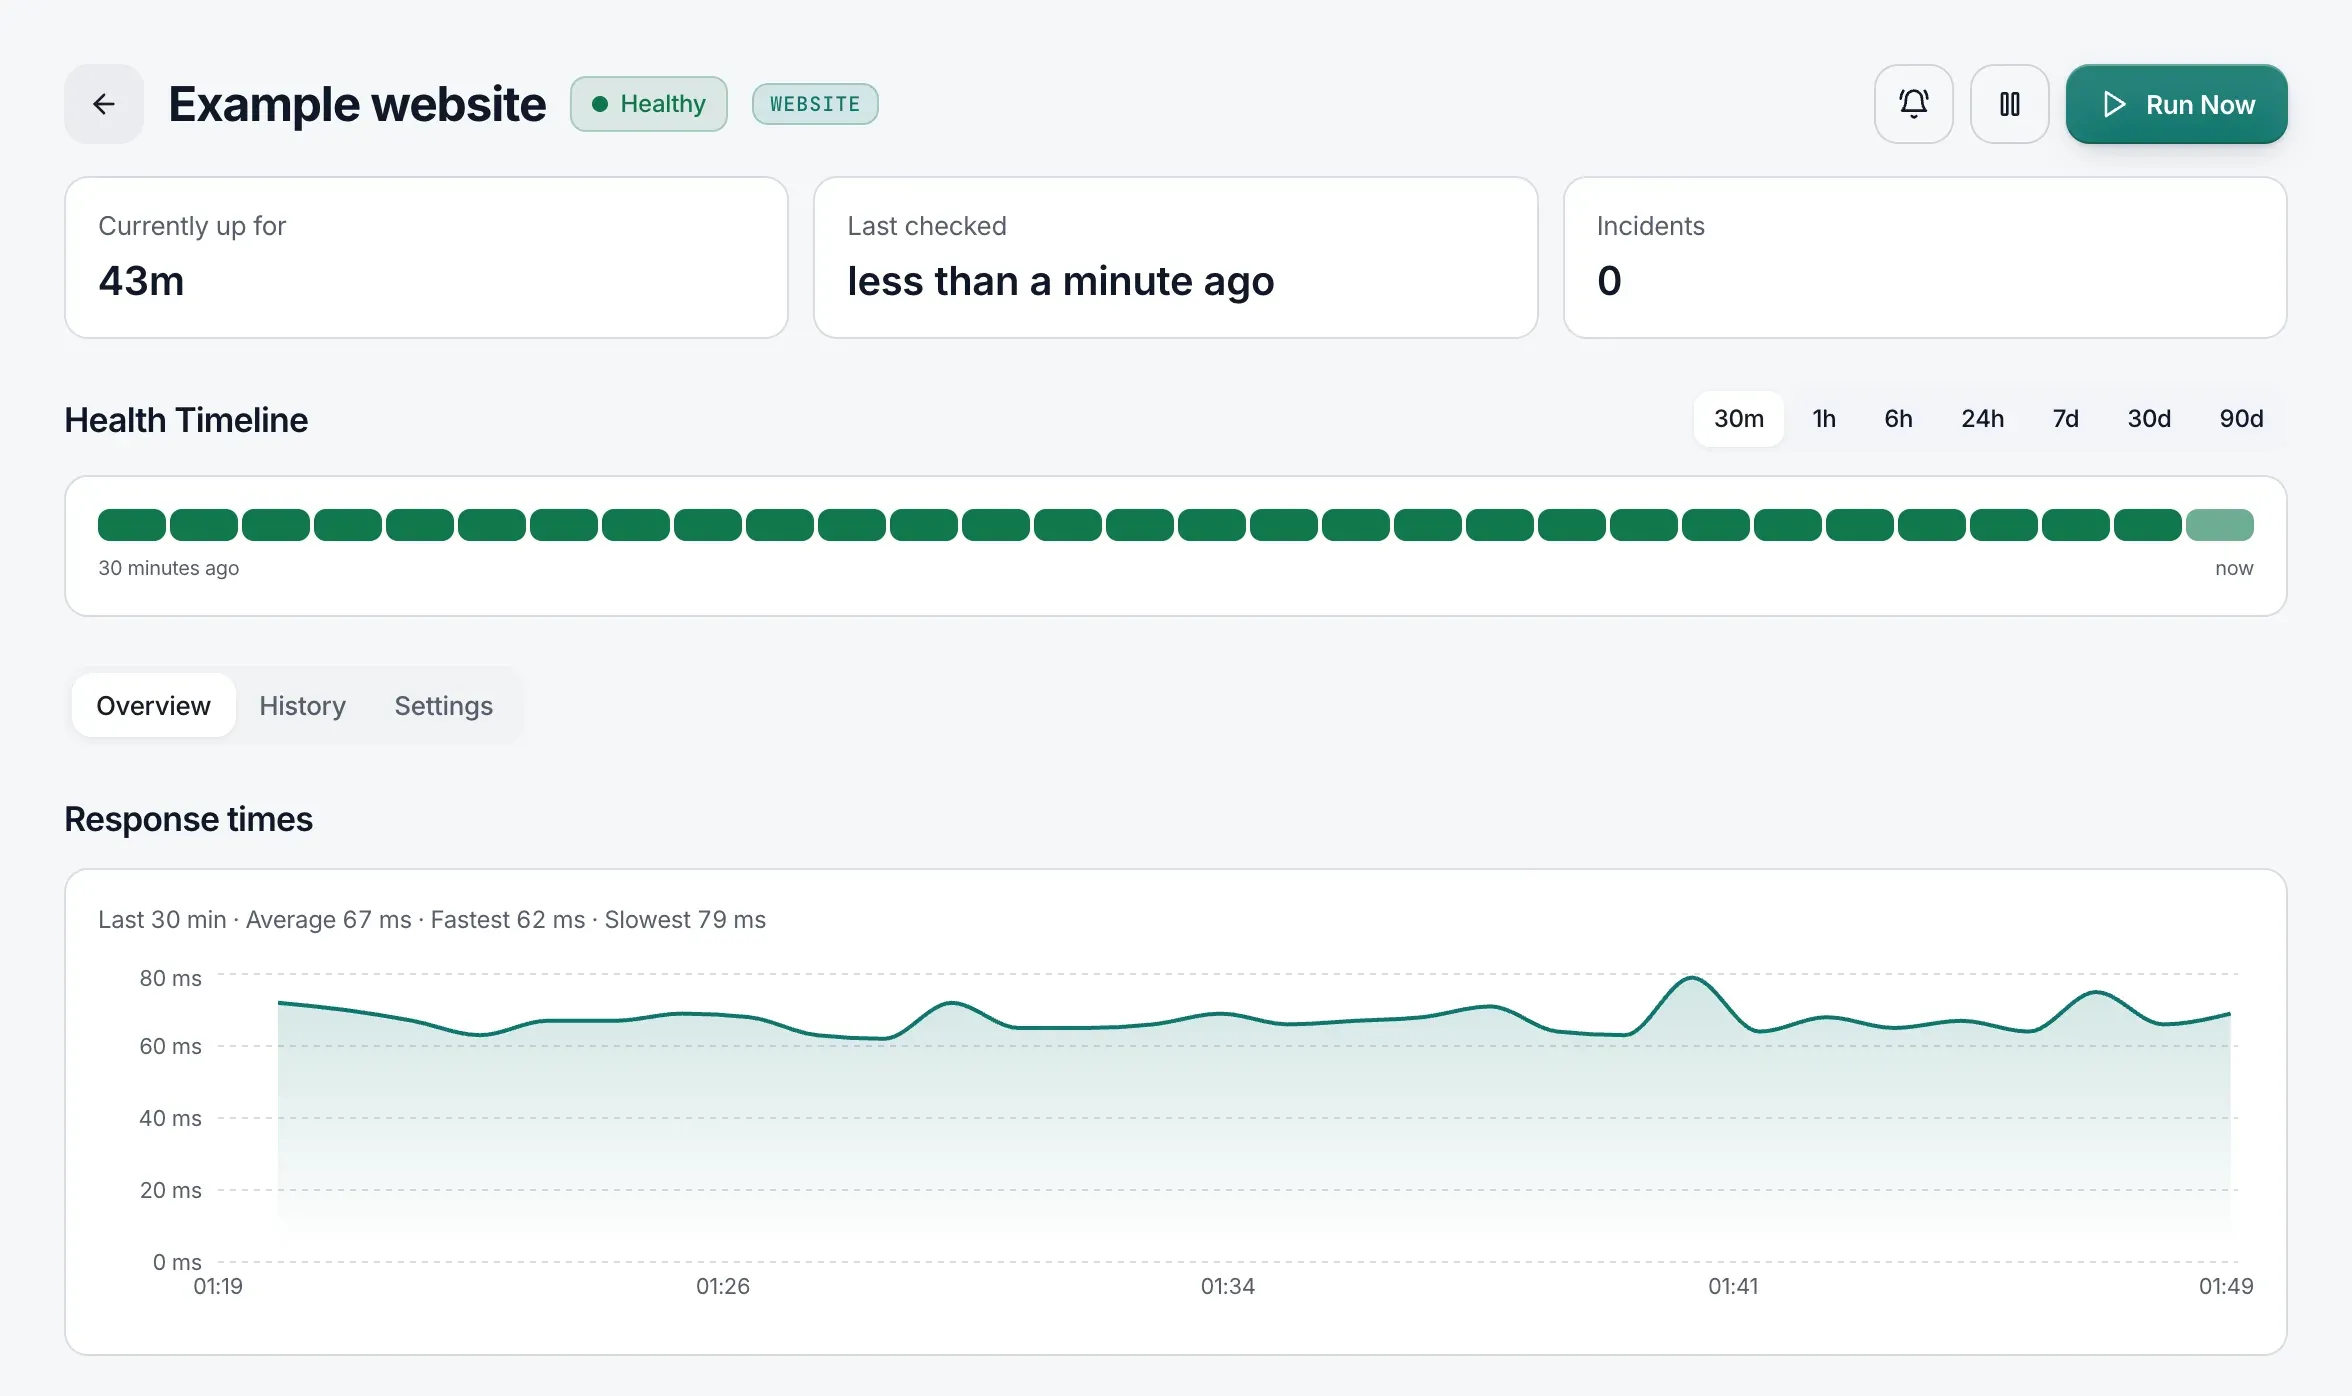
Task: Switch to the Settings tab
Action: (443, 706)
